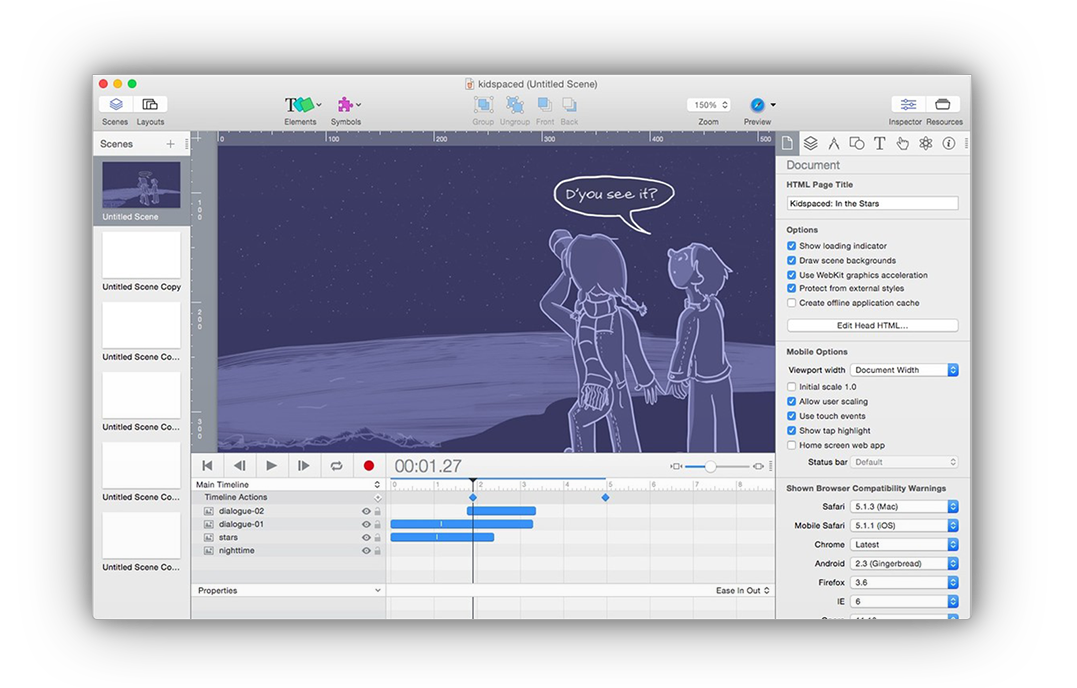Jump to start of timeline
1077x688 pixels.
(x=207, y=466)
